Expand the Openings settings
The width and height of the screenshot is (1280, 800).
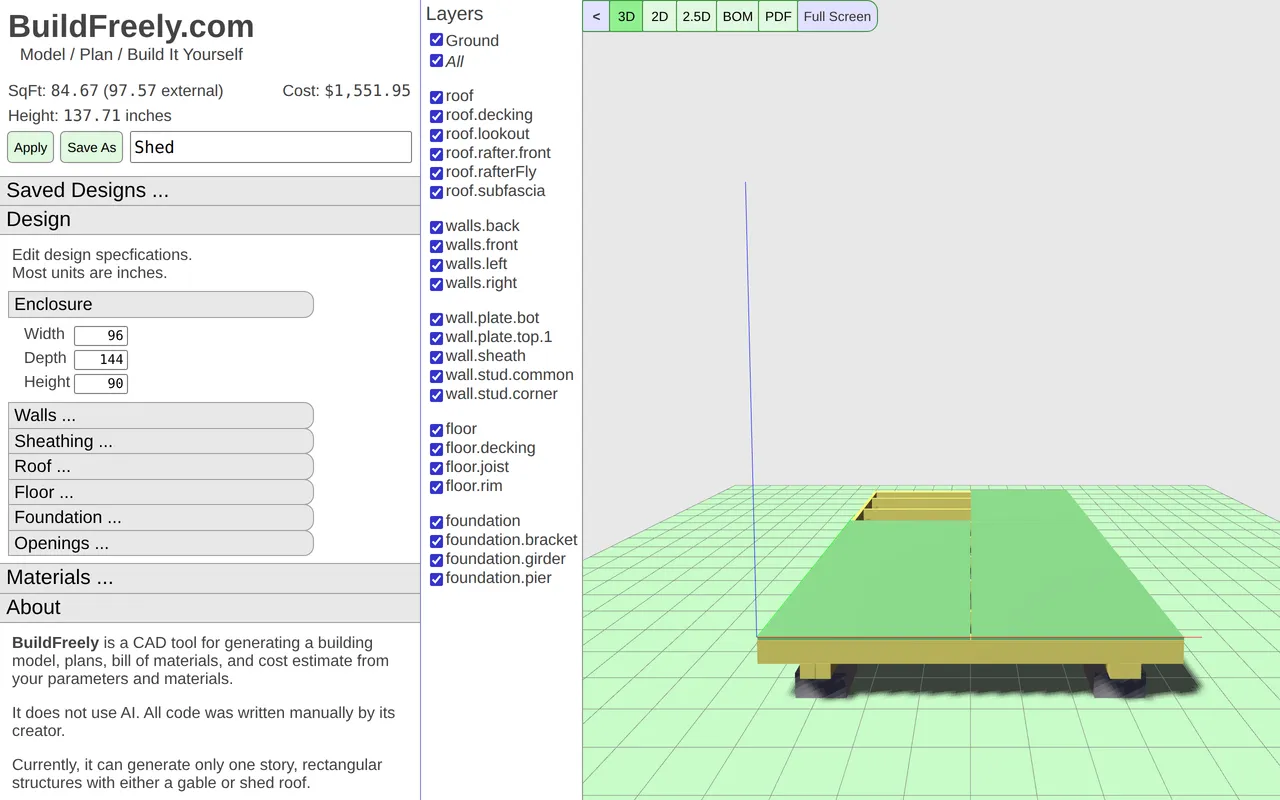161,543
